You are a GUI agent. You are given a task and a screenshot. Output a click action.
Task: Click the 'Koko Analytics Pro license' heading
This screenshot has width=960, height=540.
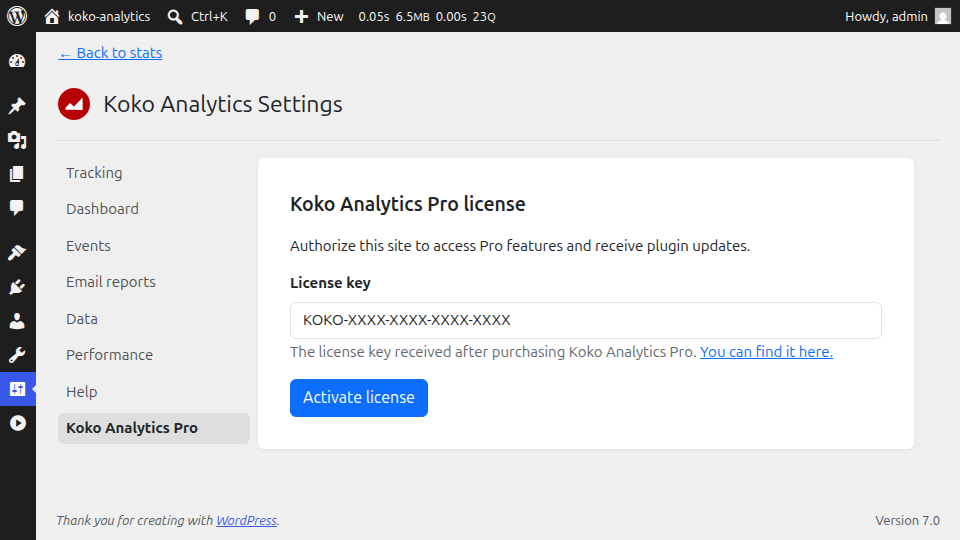pyautogui.click(x=408, y=204)
